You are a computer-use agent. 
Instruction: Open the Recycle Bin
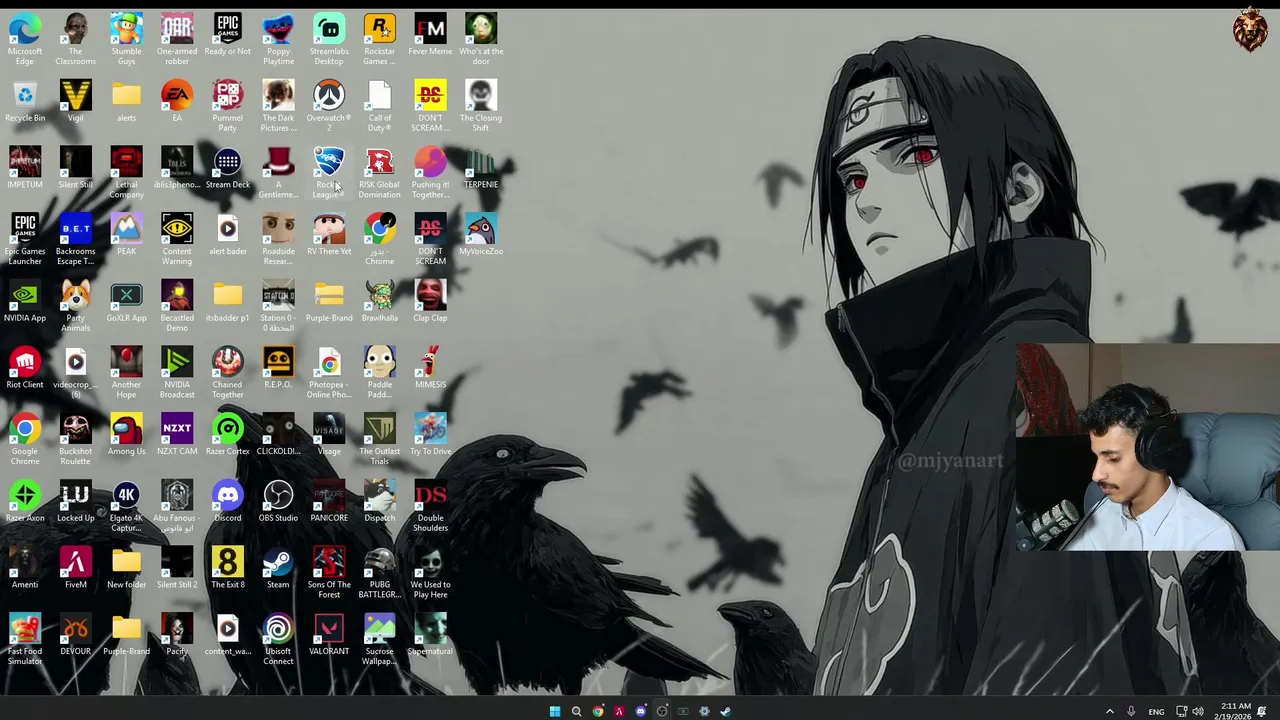[25, 101]
